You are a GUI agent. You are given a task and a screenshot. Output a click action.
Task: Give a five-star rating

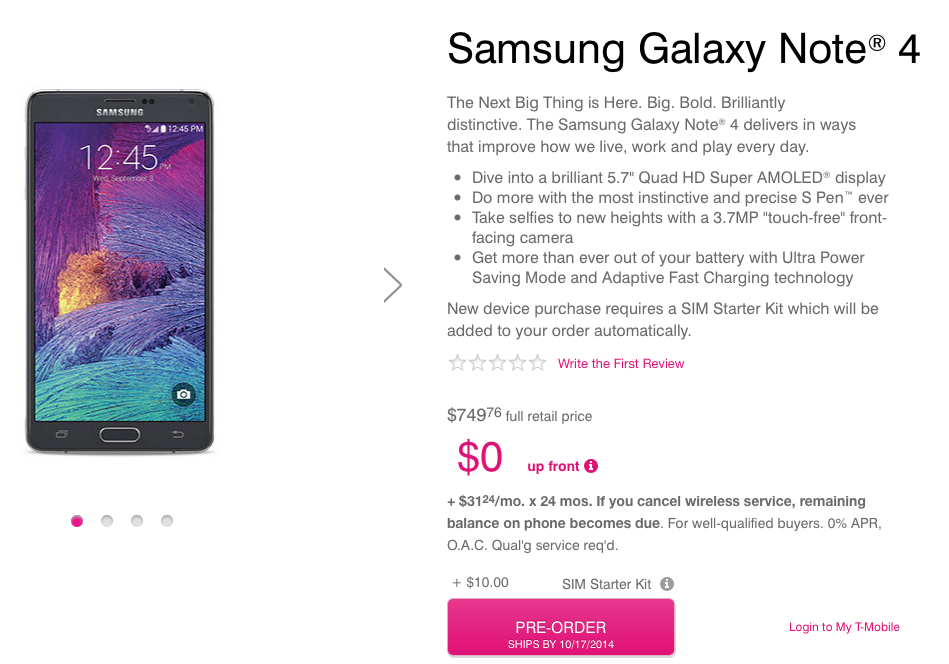coord(538,363)
